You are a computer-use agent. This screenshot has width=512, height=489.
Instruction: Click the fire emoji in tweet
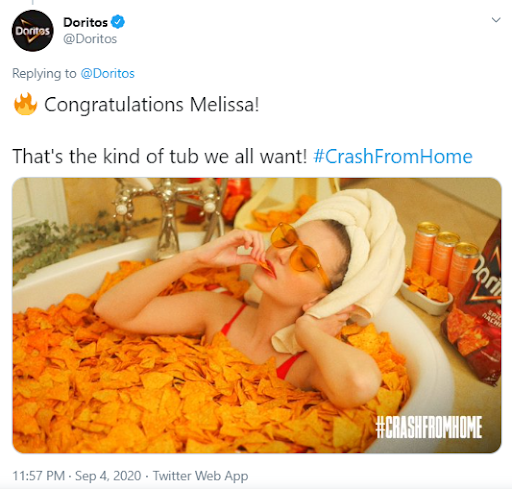click(25, 104)
